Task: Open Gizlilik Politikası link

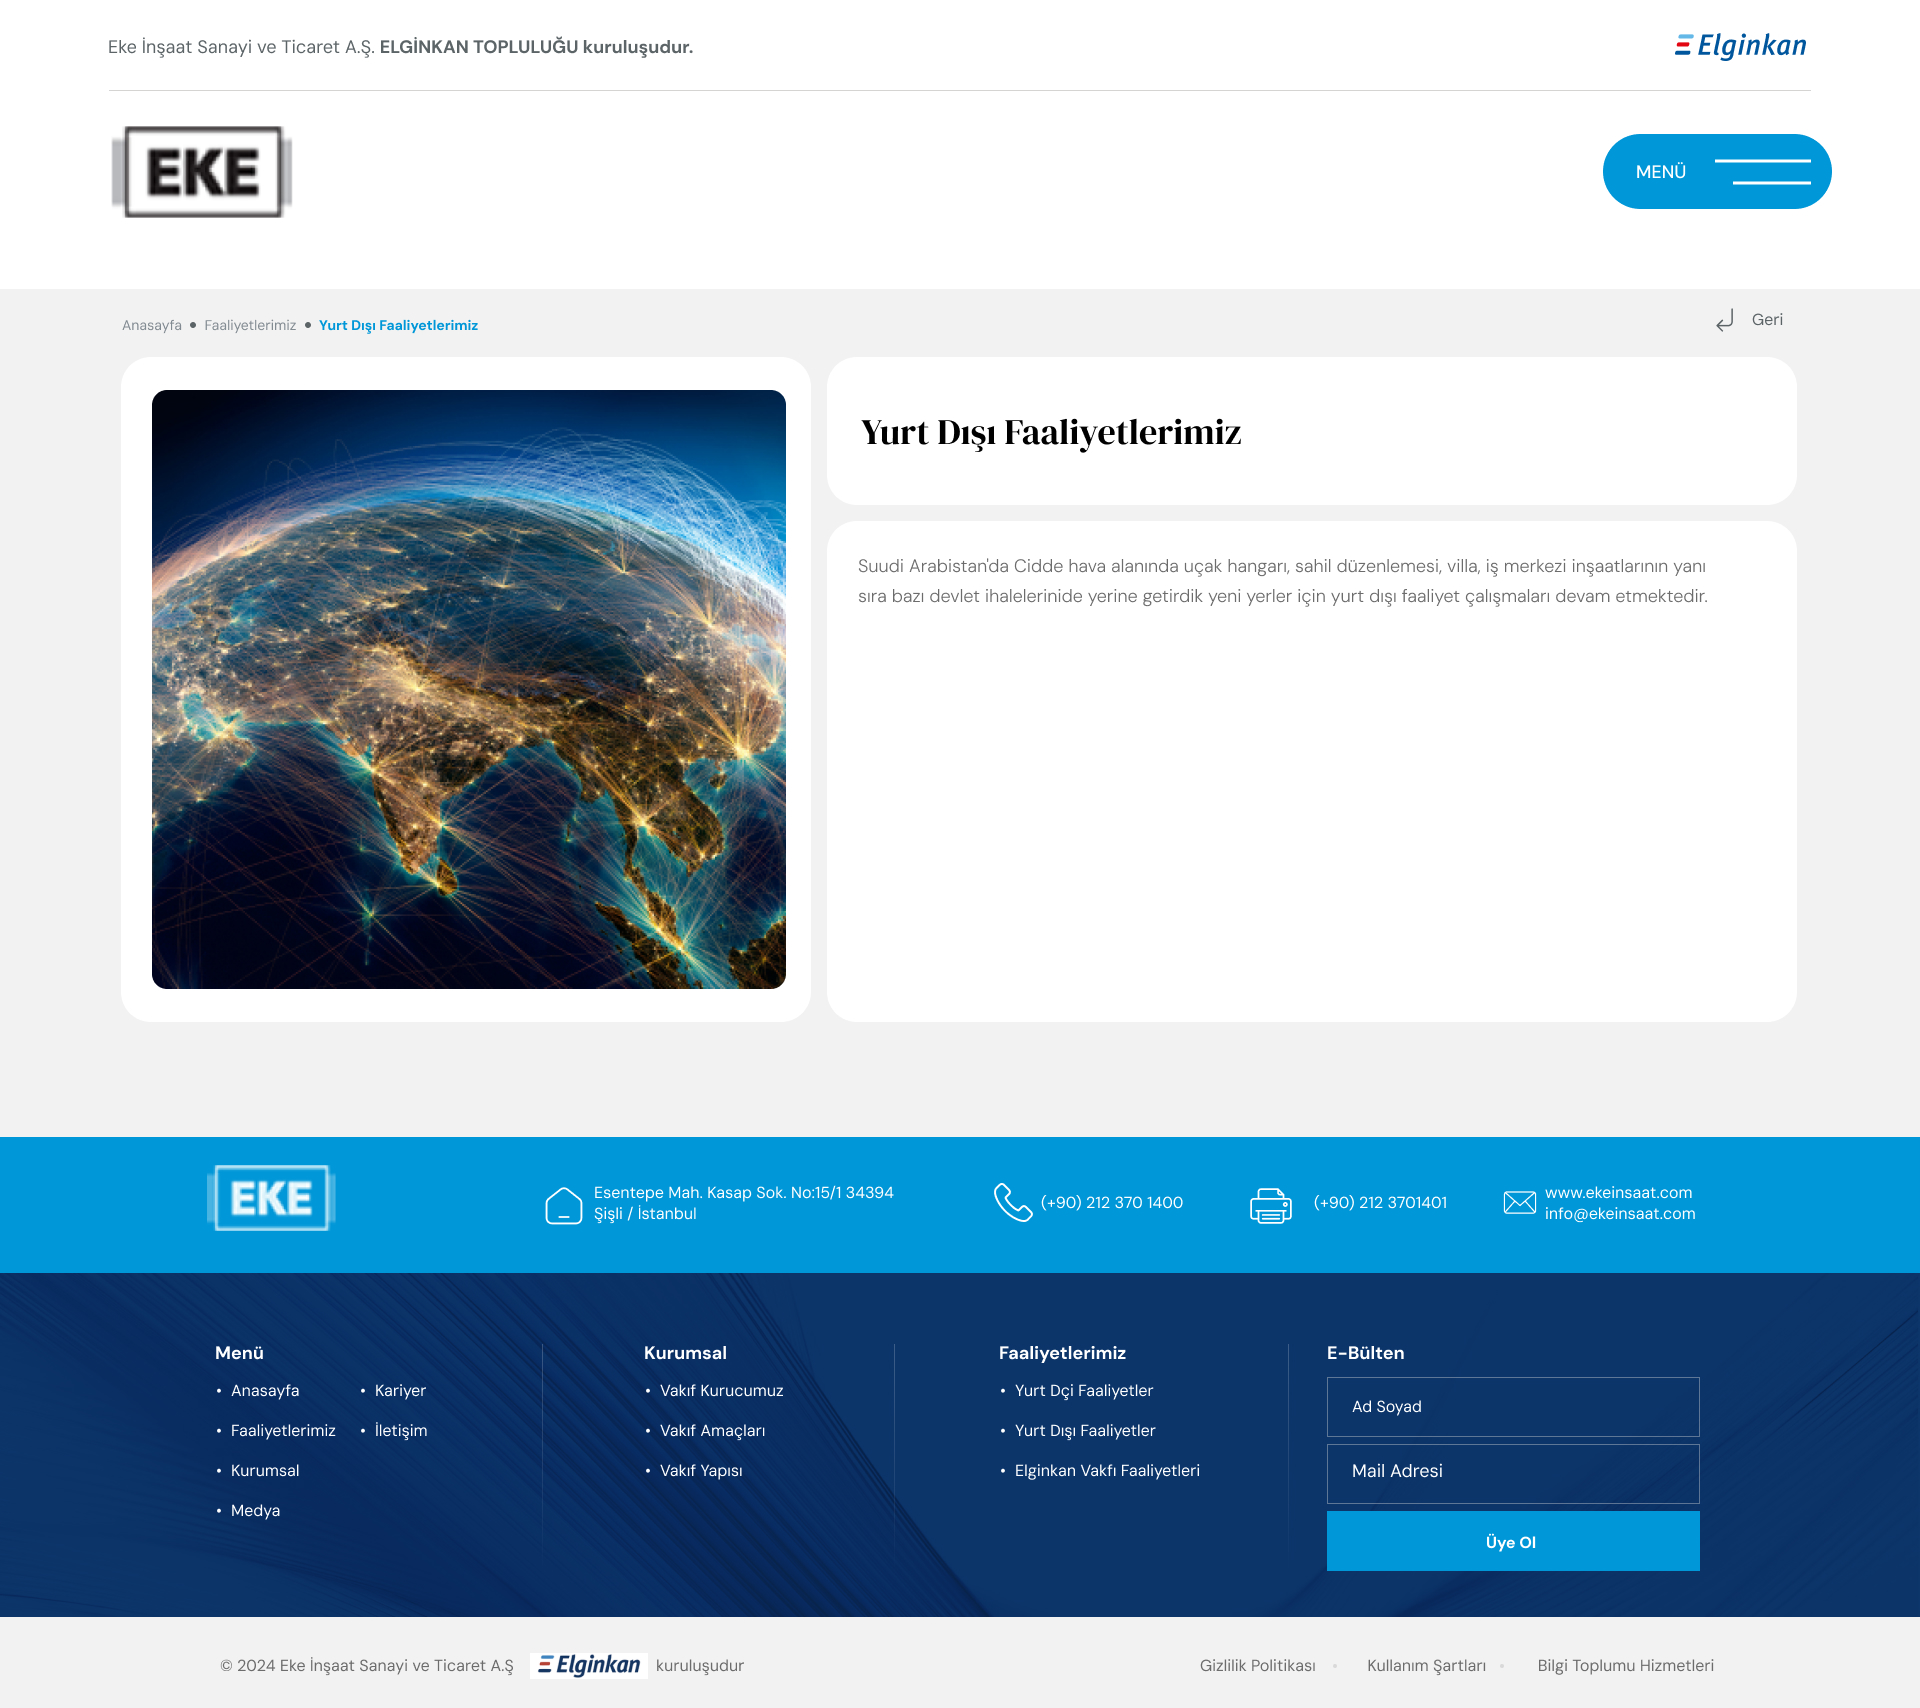Action: point(1257,1665)
